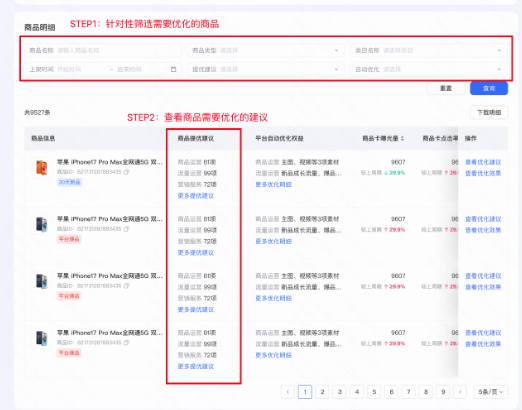Open 更多提优建议 in the second product row

196,253
